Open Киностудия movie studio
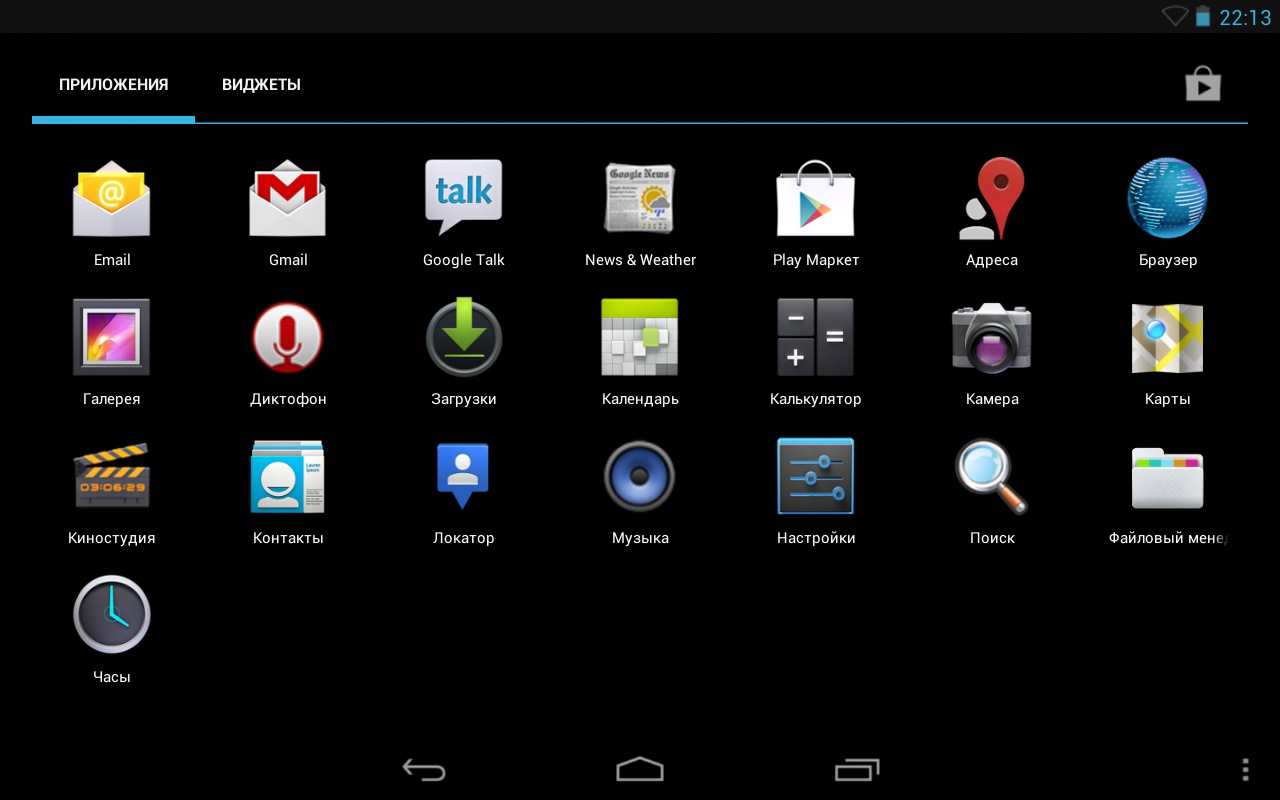Image resolution: width=1280 pixels, height=800 pixels. pyautogui.click(x=112, y=476)
